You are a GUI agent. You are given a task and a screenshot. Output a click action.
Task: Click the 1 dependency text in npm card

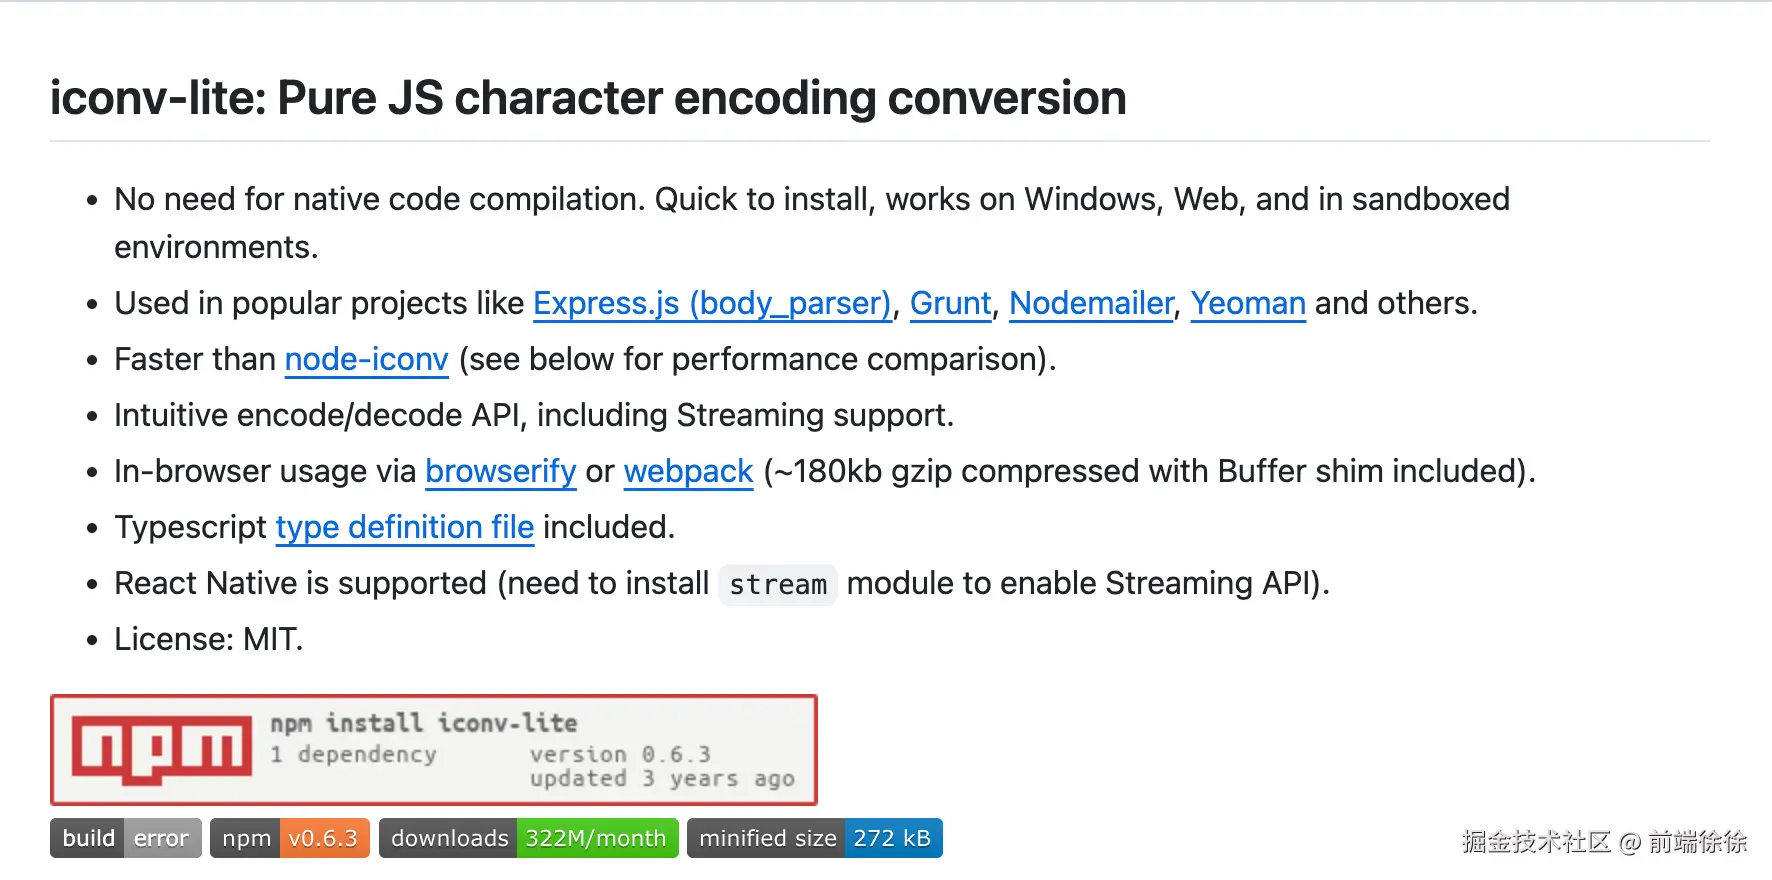353,754
